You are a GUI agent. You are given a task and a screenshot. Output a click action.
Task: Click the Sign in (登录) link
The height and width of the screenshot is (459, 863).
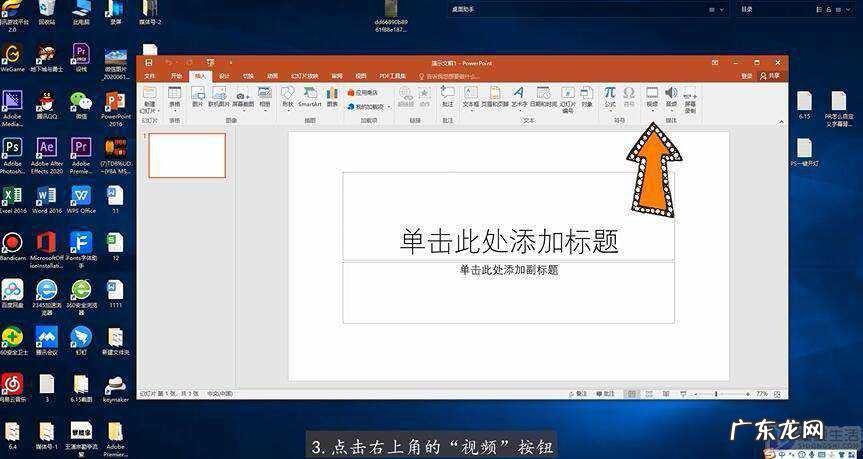pos(746,76)
